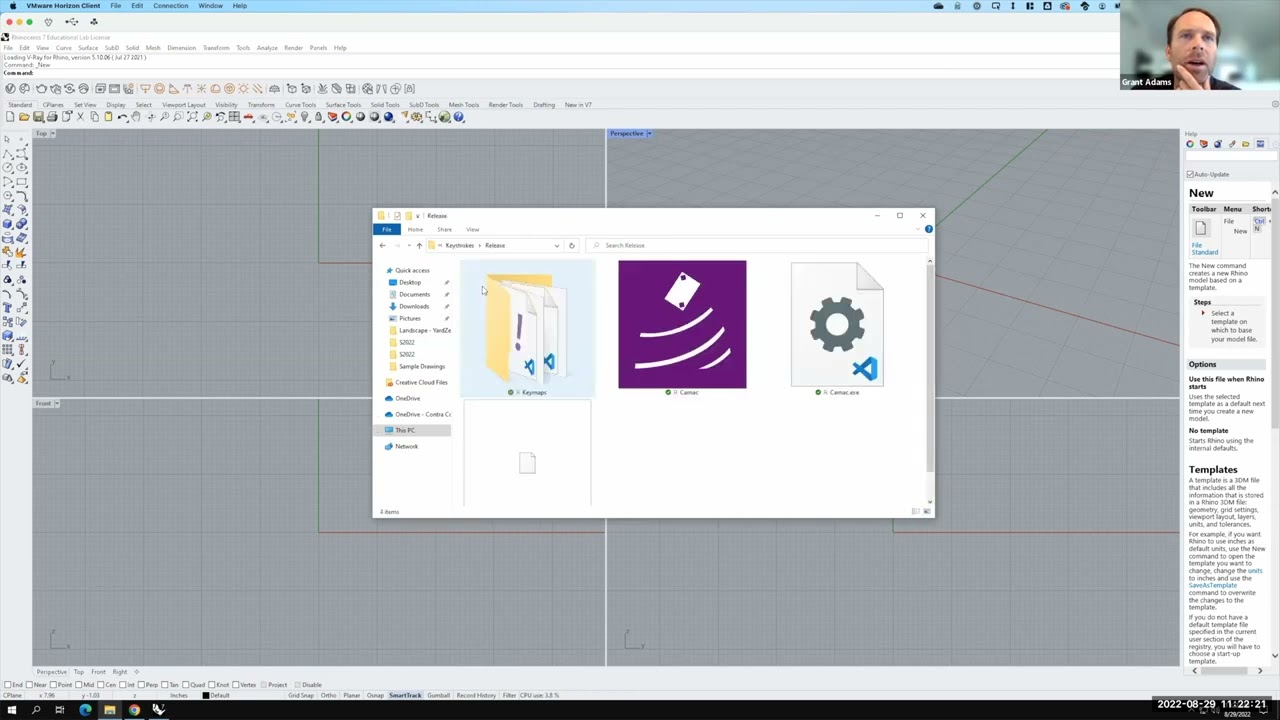Toggle the Perp osnap checkbox
The image size is (1280, 720).
pos(142,685)
